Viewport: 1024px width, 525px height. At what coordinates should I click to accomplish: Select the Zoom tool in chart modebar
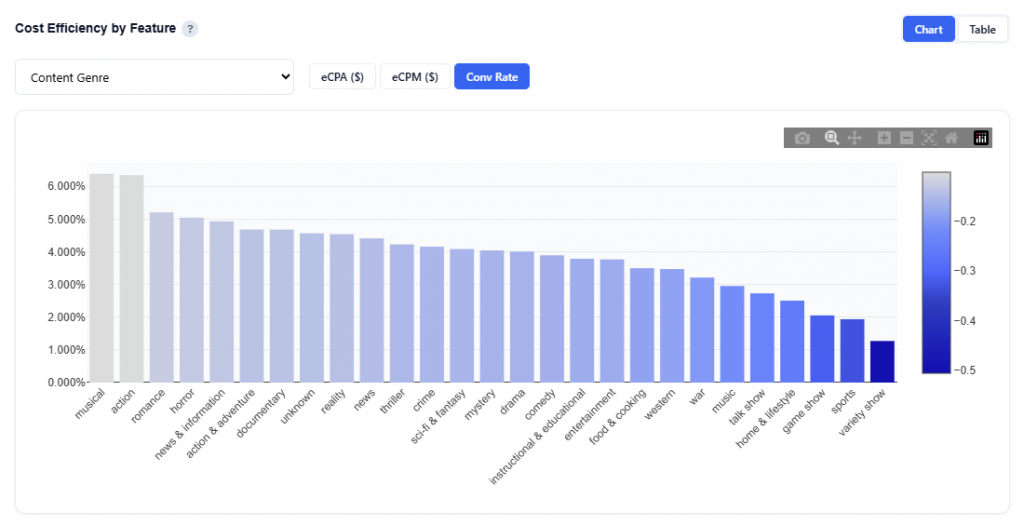[x=831, y=138]
